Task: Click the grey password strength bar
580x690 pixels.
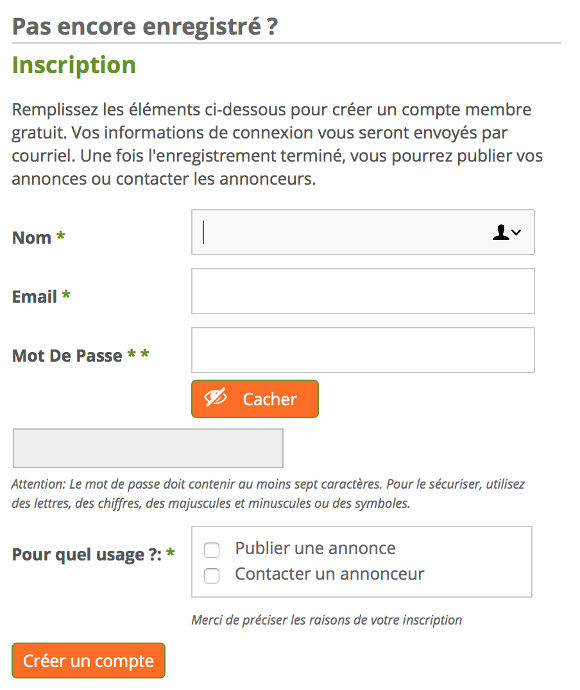Action: tap(148, 448)
